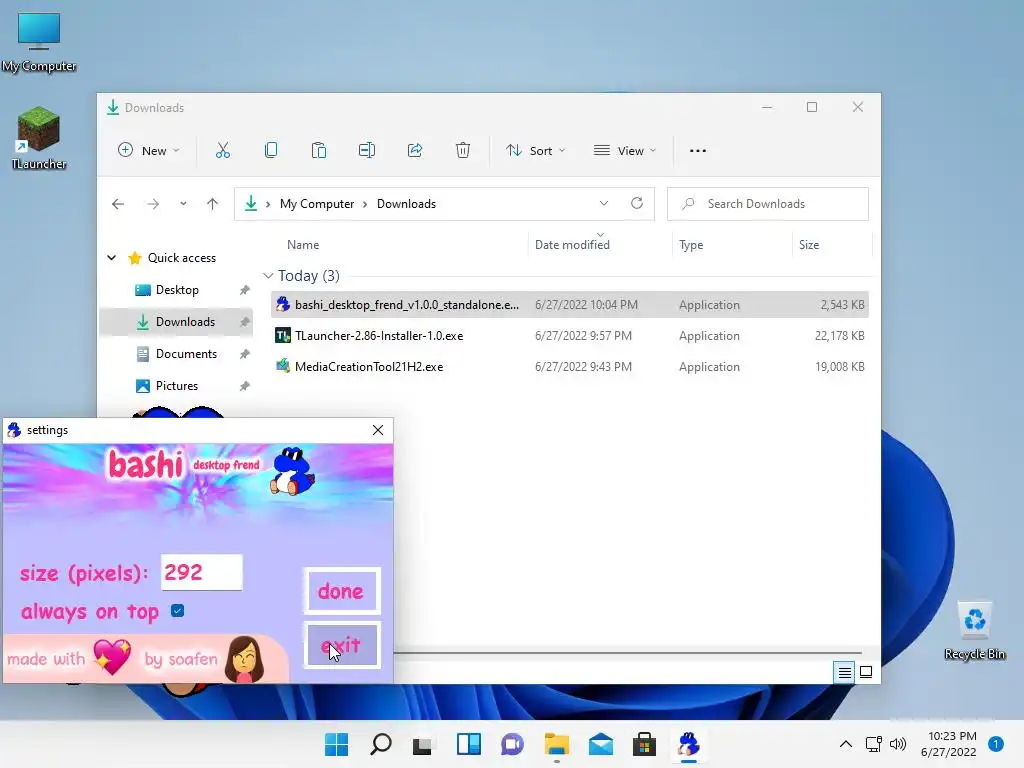Click the Cut scissors icon in toolbar
Image resolution: width=1024 pixels, height=768 pixels.
point(223,151)
